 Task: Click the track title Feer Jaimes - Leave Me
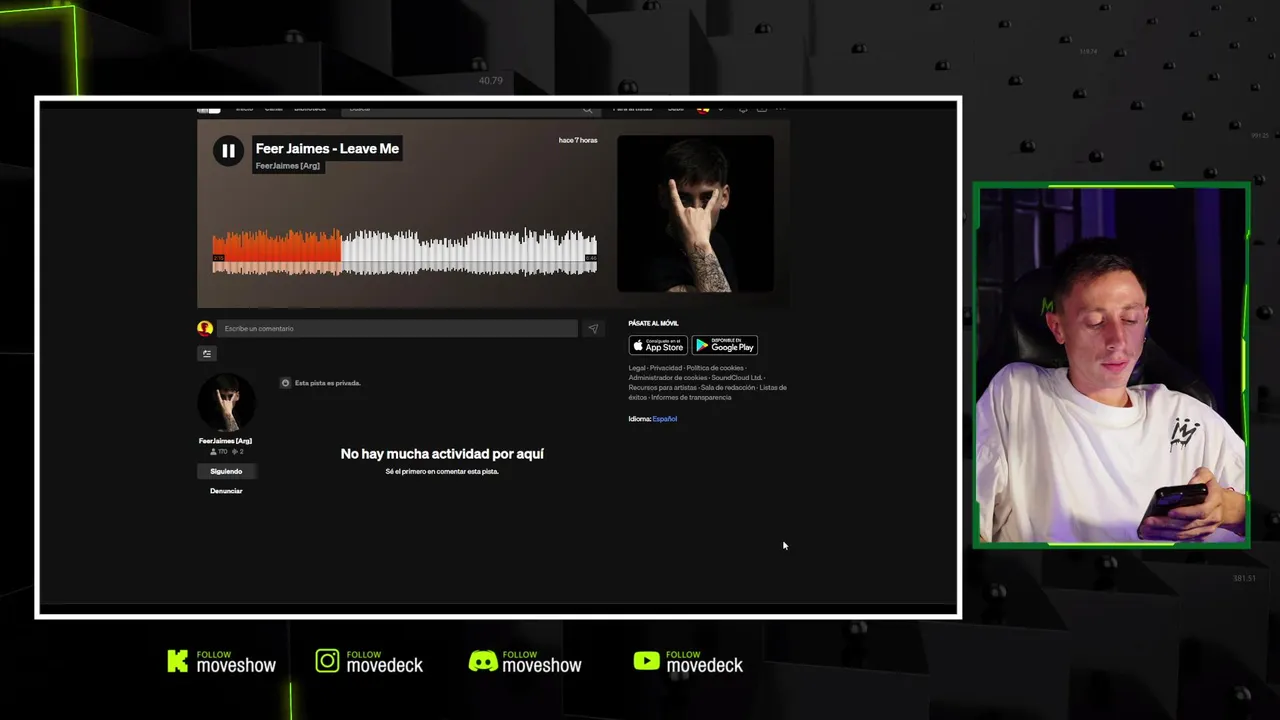(327, 149)
